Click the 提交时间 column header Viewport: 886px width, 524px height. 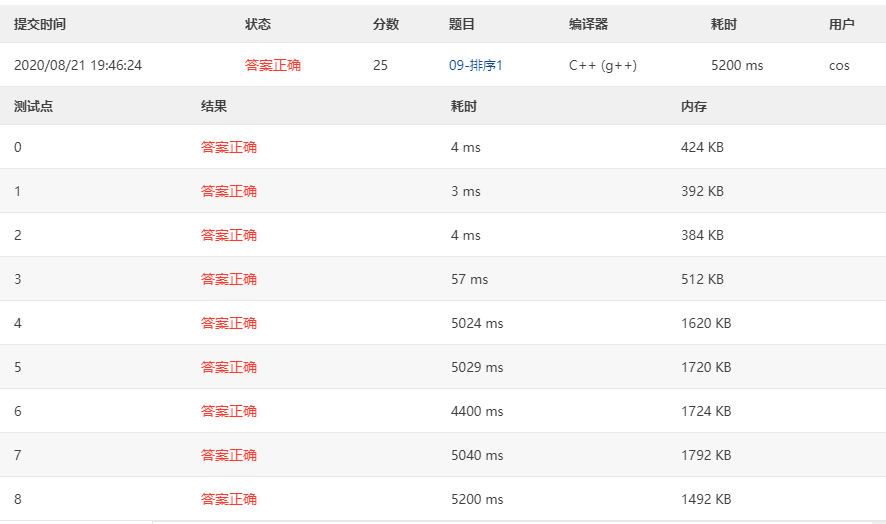point(40,24)
